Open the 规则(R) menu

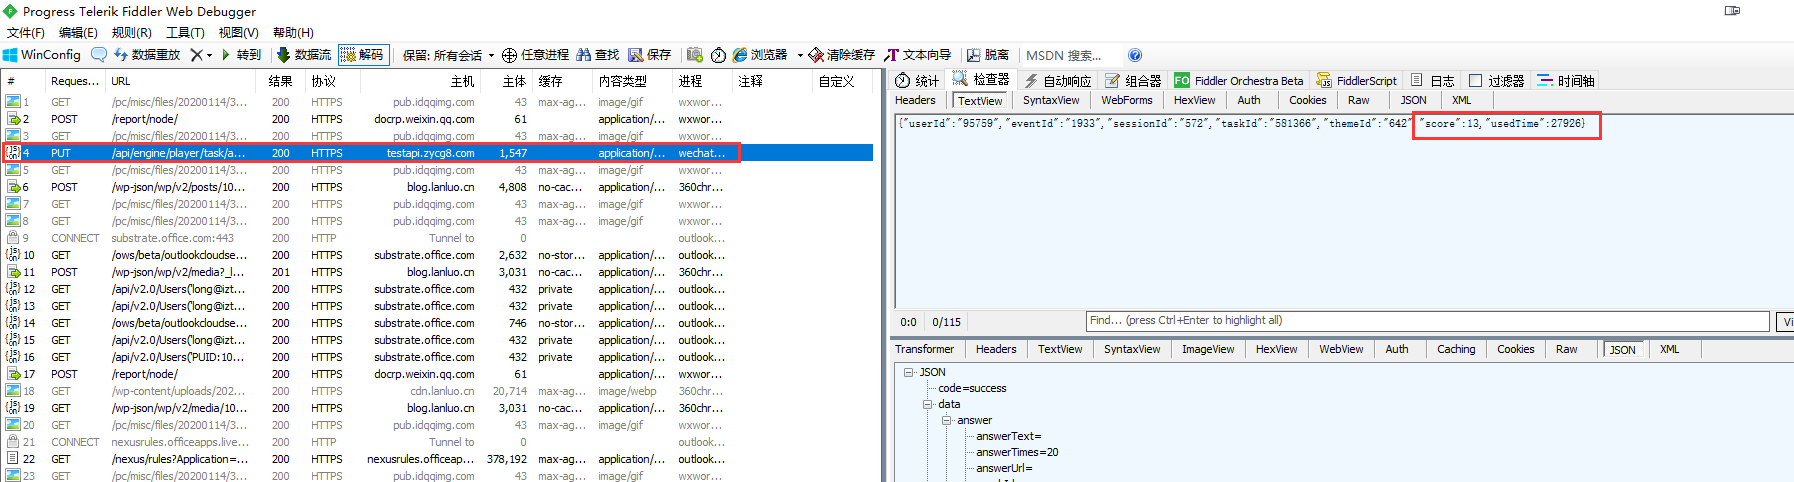point(131,33)
